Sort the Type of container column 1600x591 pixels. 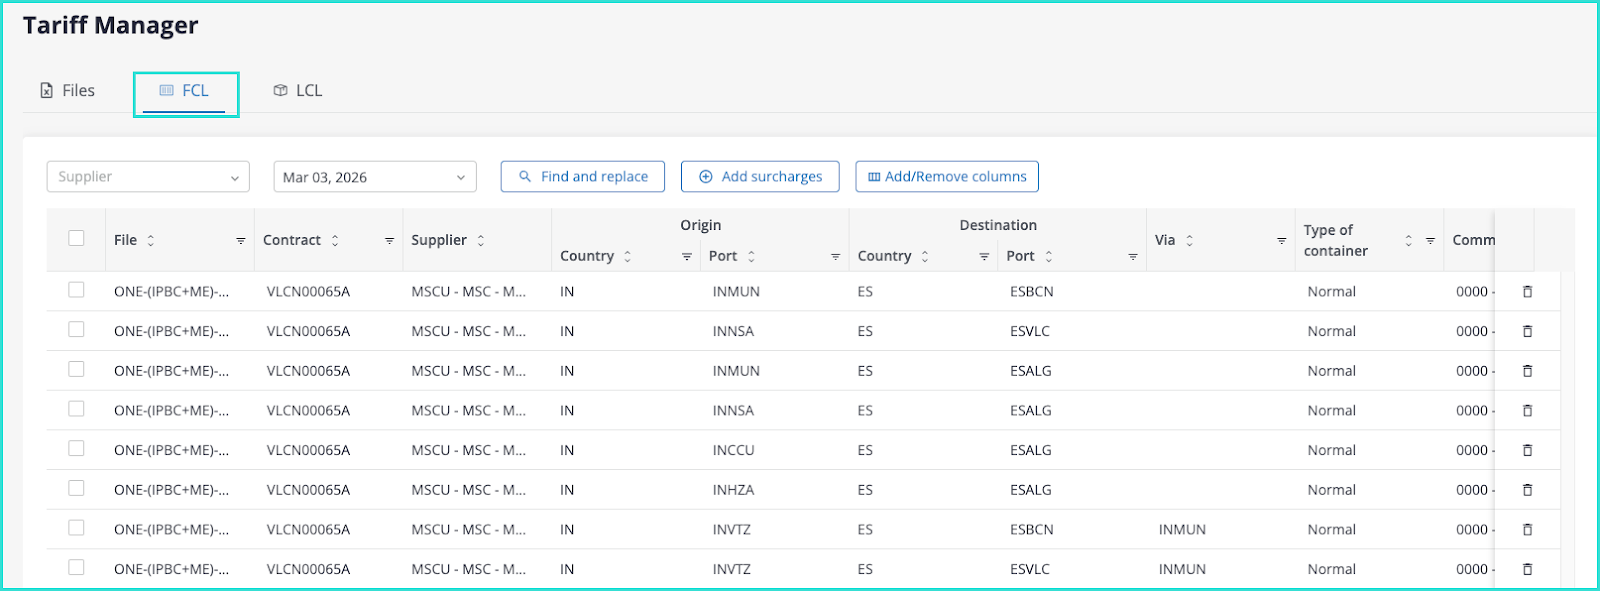click(1408, 241)
